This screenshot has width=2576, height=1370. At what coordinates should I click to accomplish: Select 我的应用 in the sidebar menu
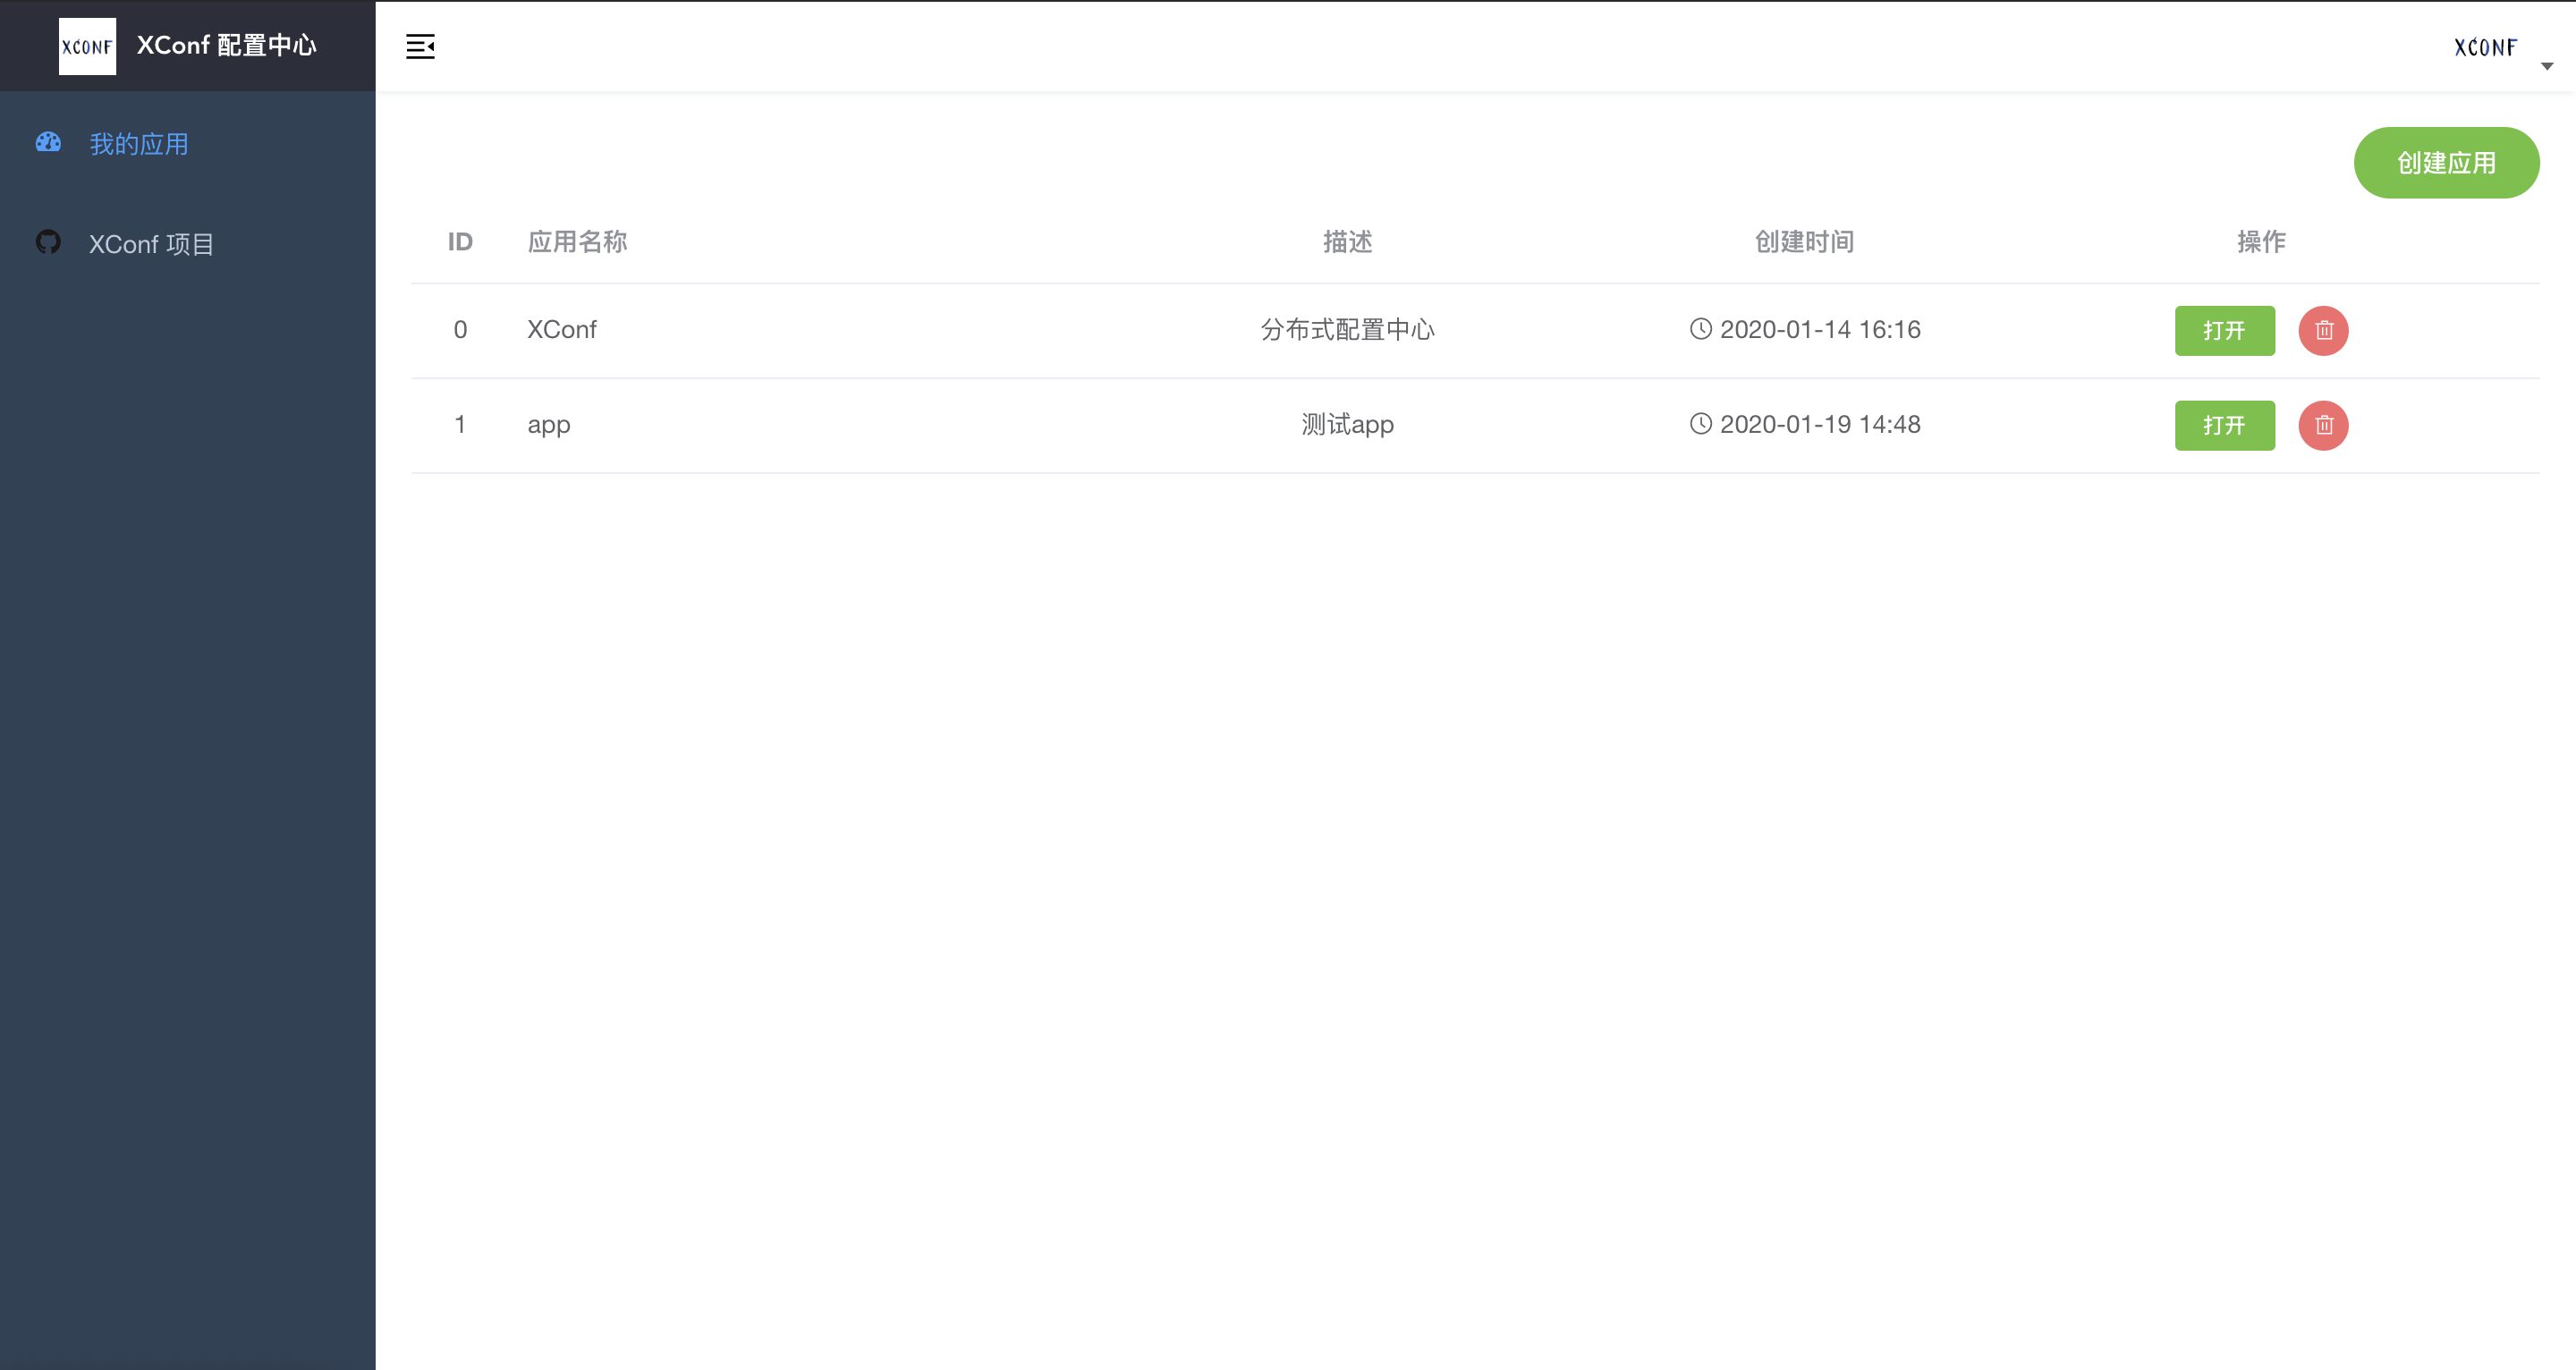click(139, 144)
